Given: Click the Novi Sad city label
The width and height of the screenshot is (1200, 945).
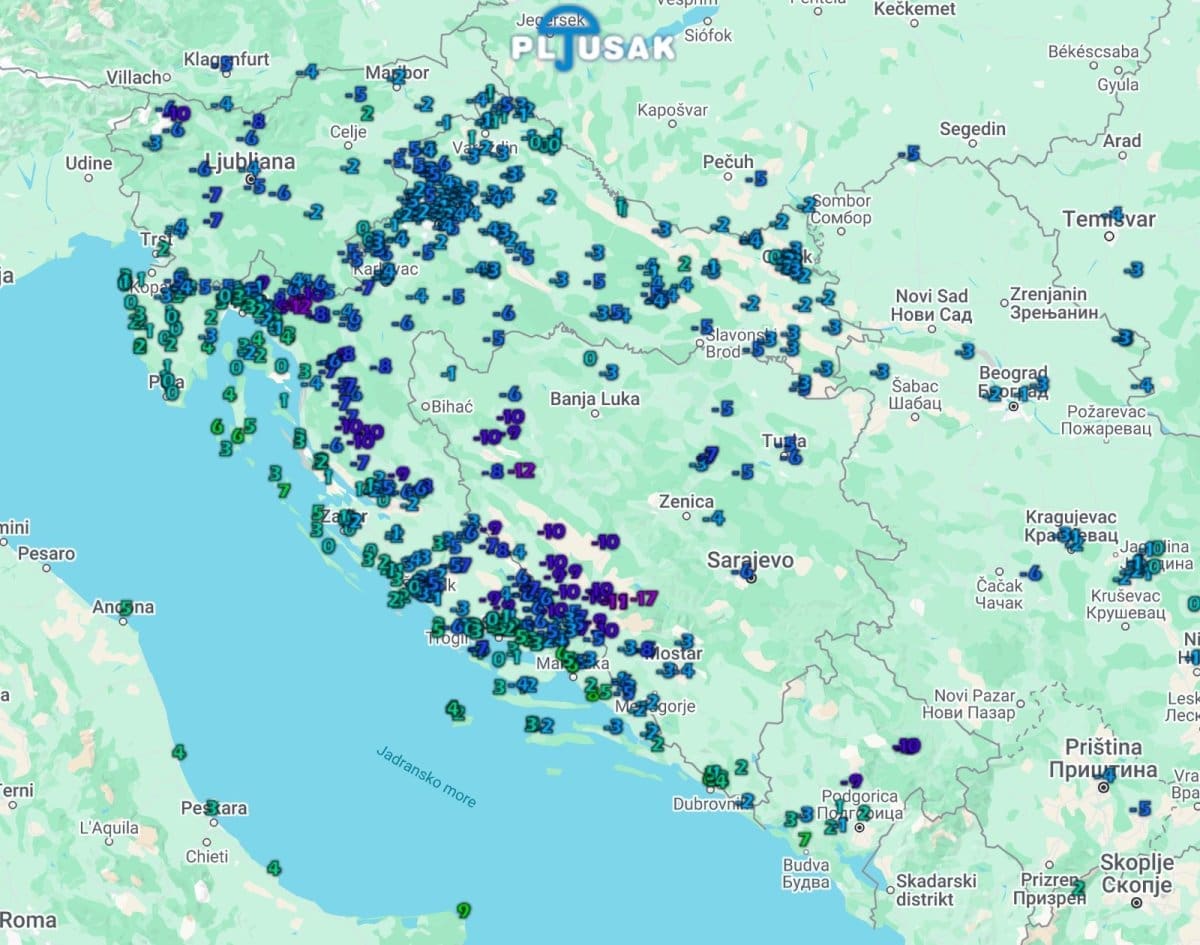Looking at the screenshot, I should tap(932, 296).
